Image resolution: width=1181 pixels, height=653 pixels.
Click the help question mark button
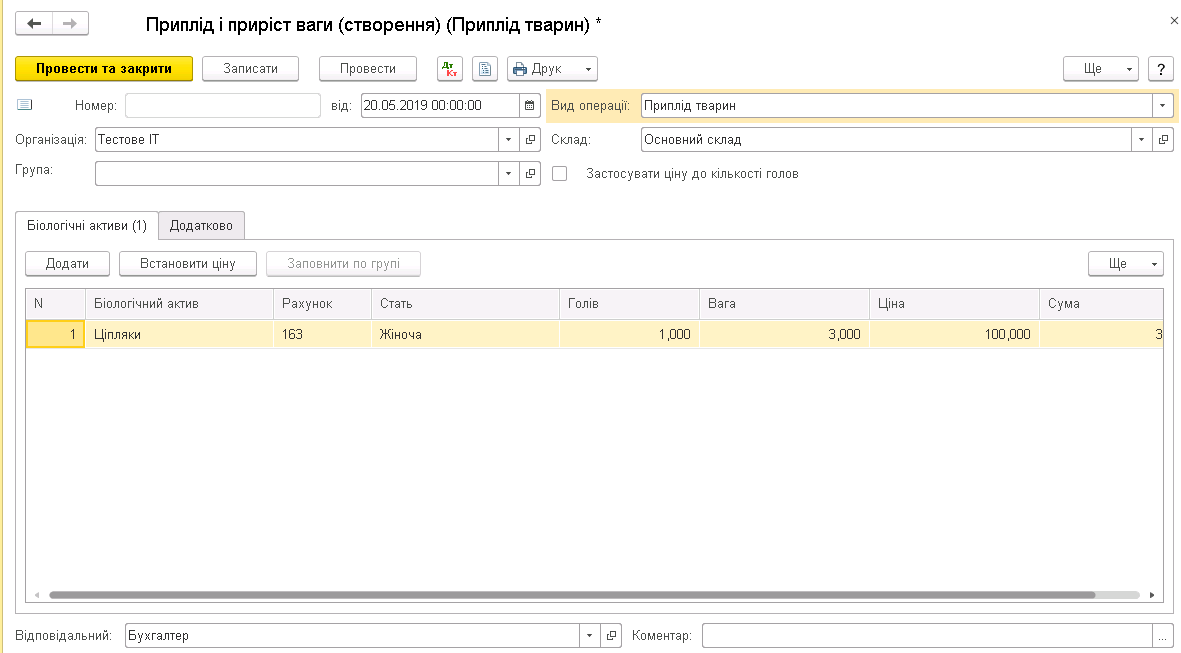[x=1160, y=69]
